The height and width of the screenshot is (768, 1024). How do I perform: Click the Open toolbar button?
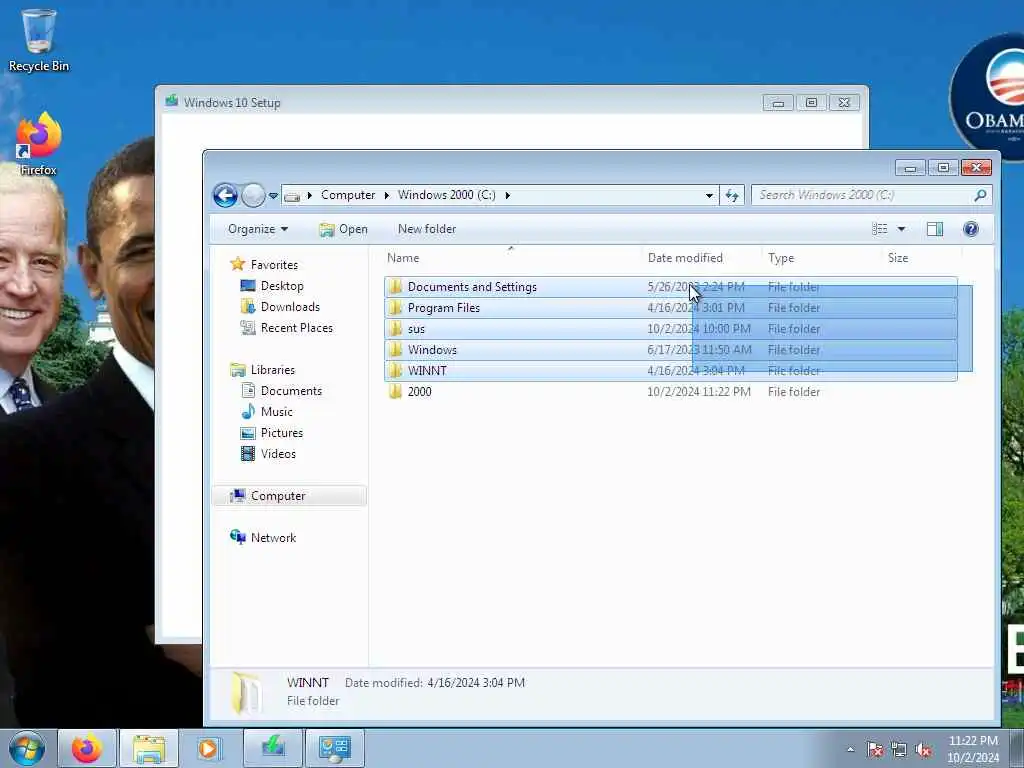(x=344, y=229)
